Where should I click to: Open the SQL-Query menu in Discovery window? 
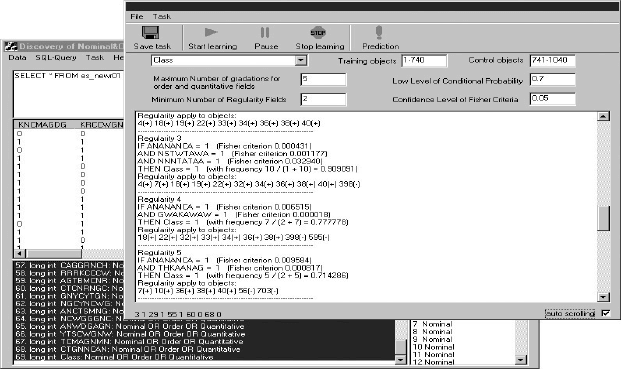click(56, 57)
